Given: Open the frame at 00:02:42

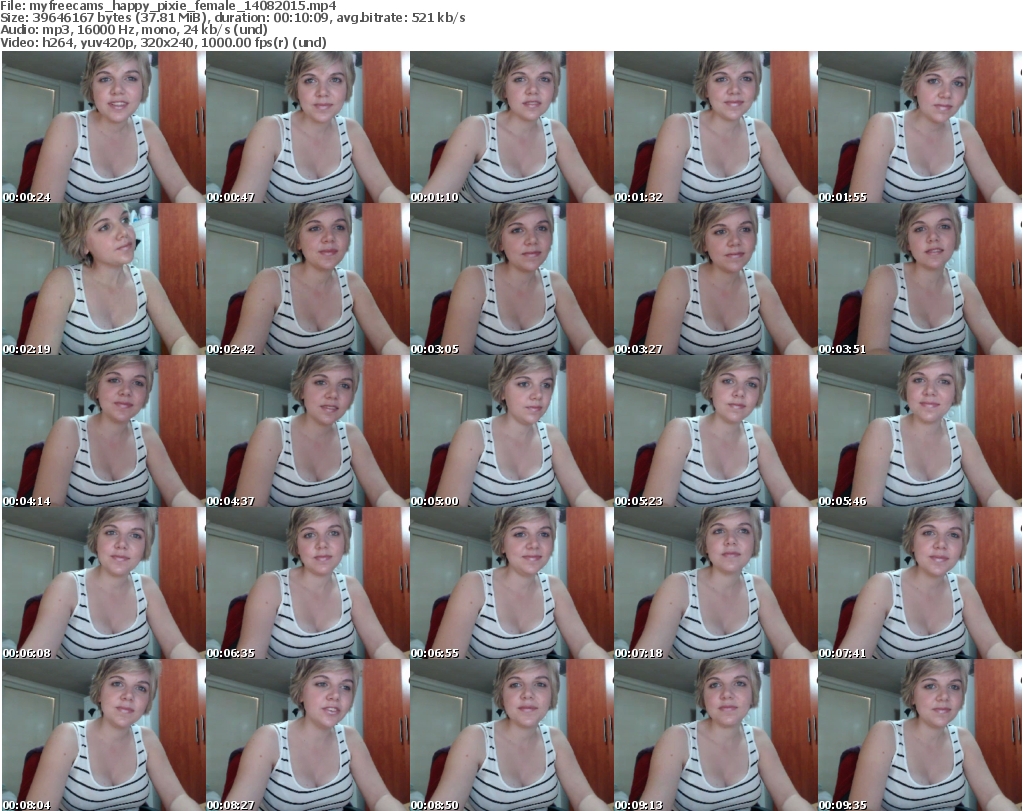Looking at the screenshot, I should click(x=308, y=279).
